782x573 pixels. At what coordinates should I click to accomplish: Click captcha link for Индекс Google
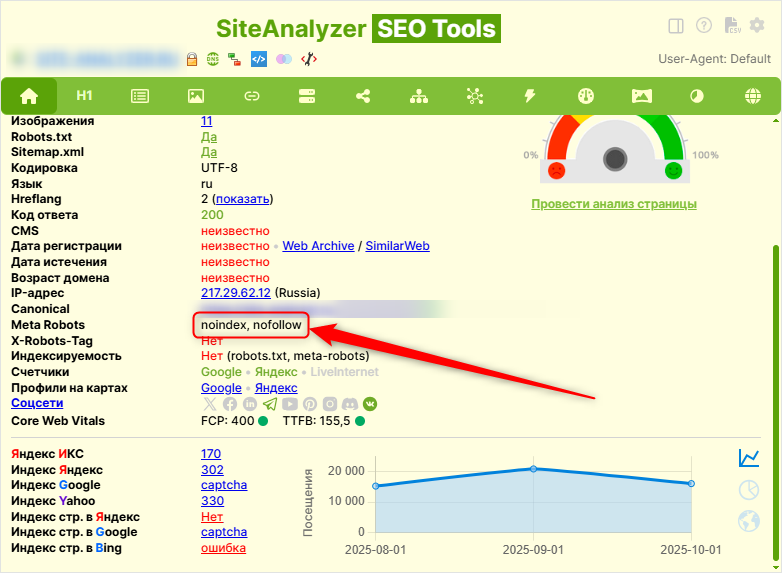224,485
